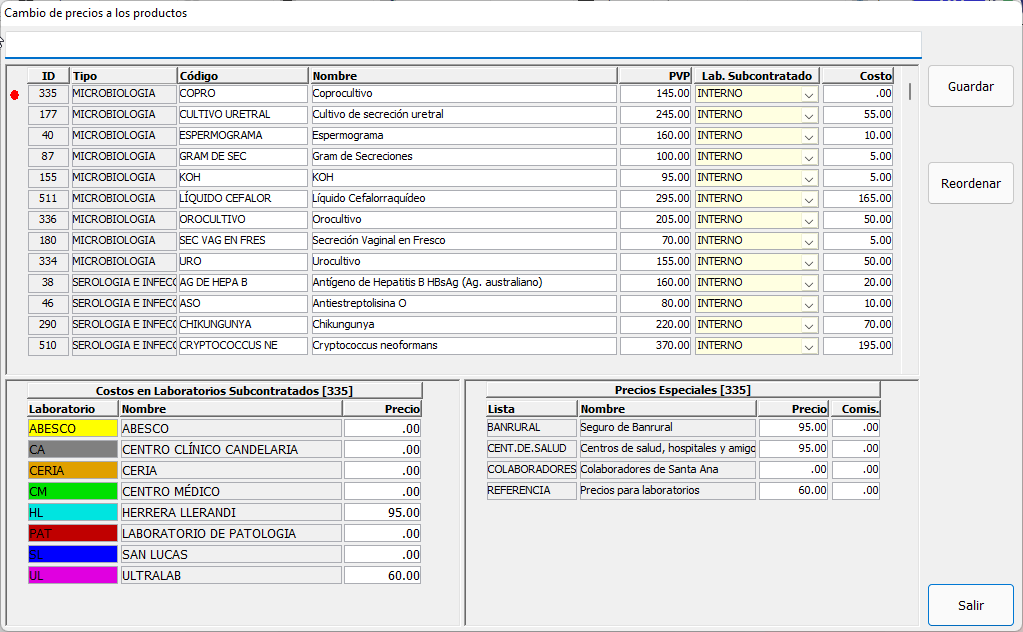Expand the INTERNO dropdown for Espermograma row

coord(809,136)
